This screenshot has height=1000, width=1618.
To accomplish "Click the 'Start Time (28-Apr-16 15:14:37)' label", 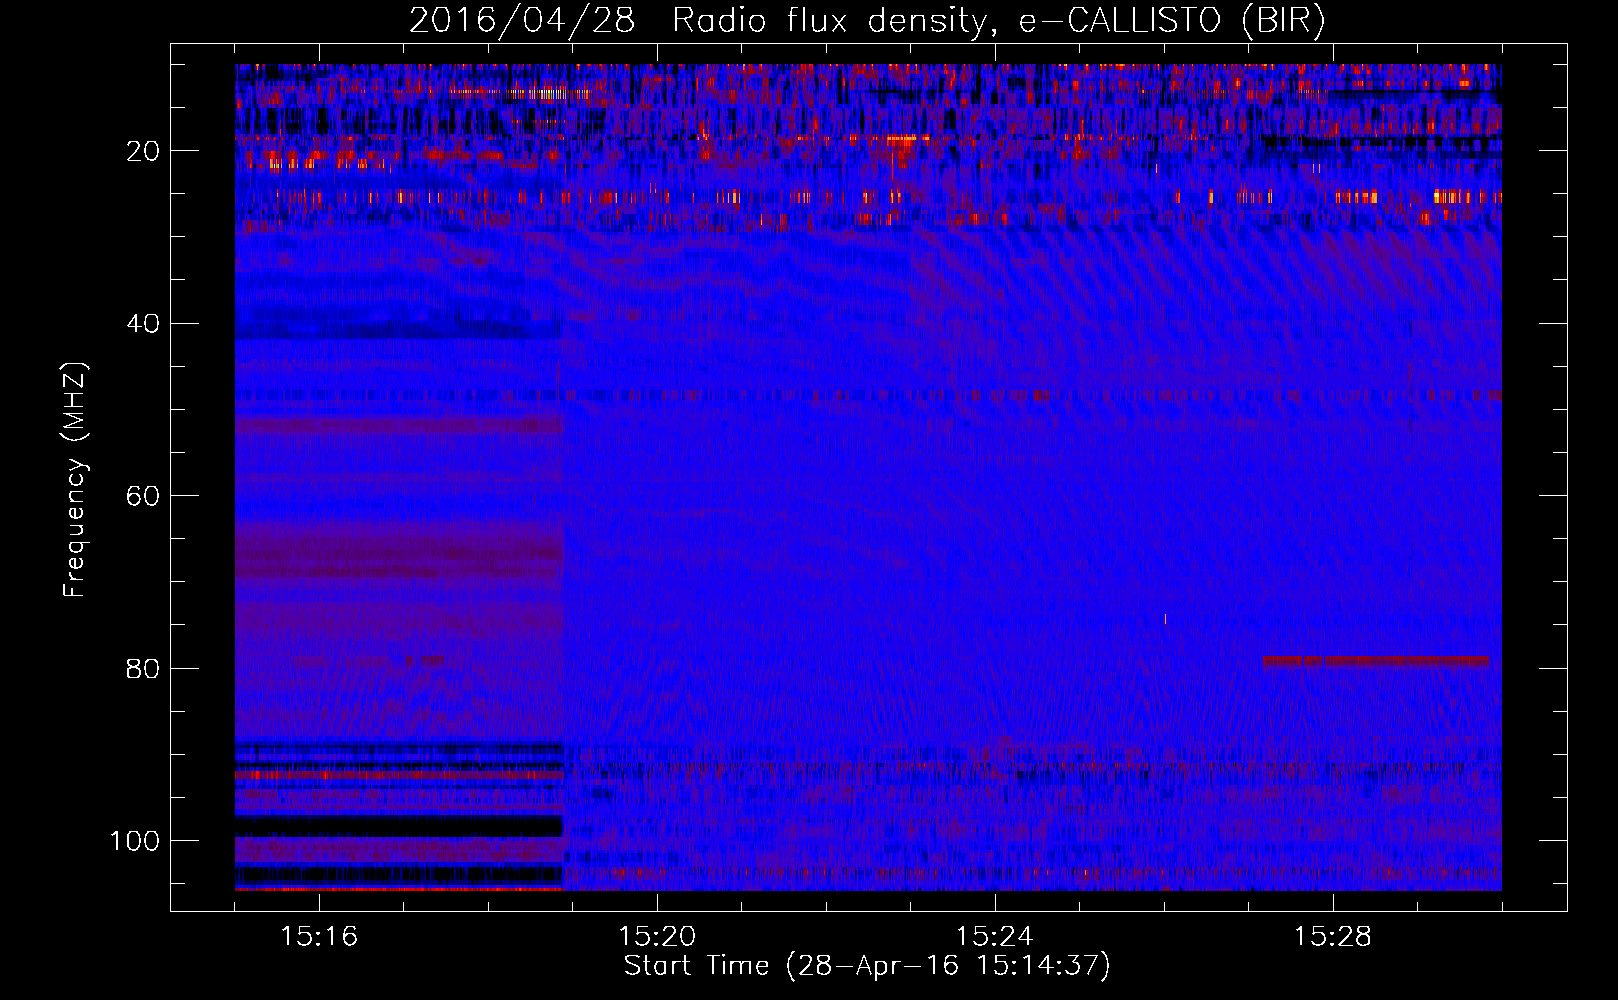I will click(867, 966).
